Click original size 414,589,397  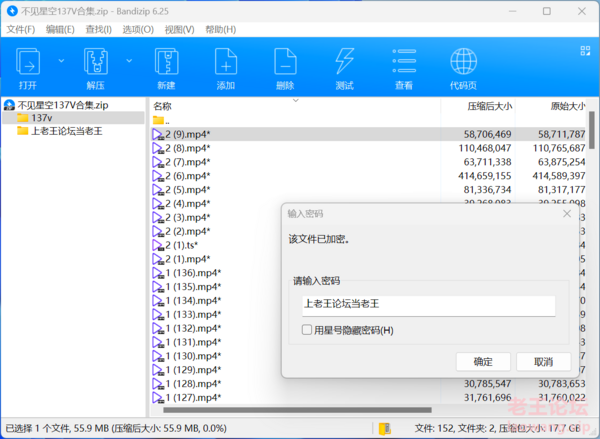[x=559, y=176]
